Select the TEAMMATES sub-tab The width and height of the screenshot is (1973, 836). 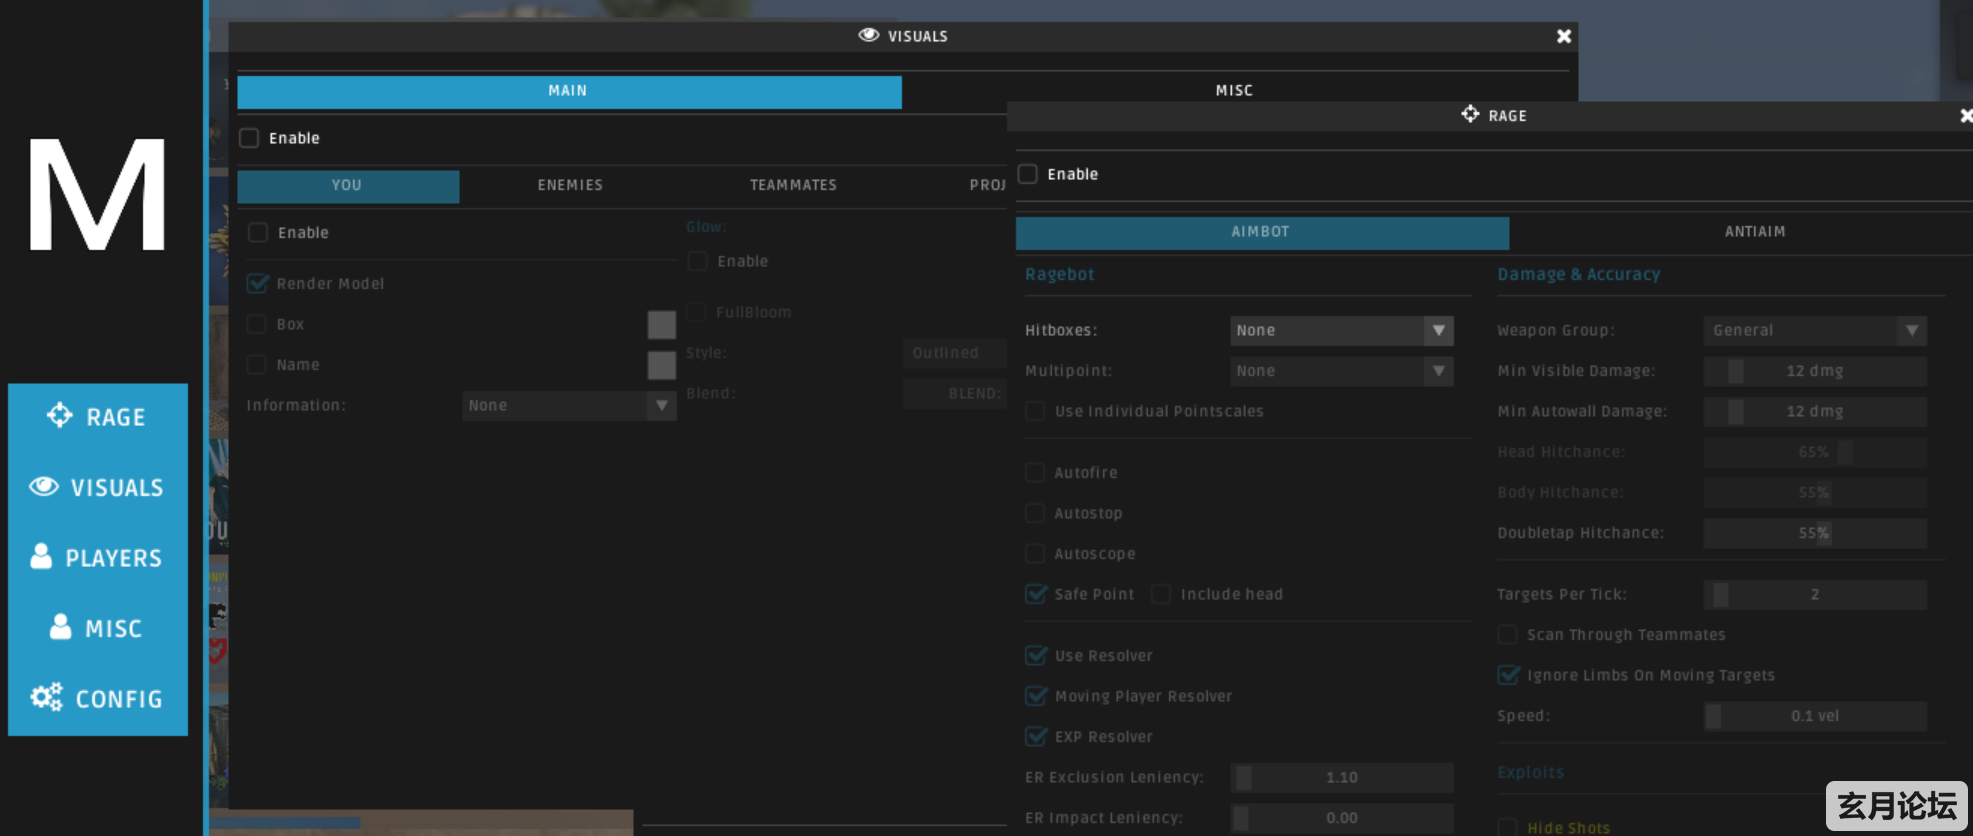point(793,185)
